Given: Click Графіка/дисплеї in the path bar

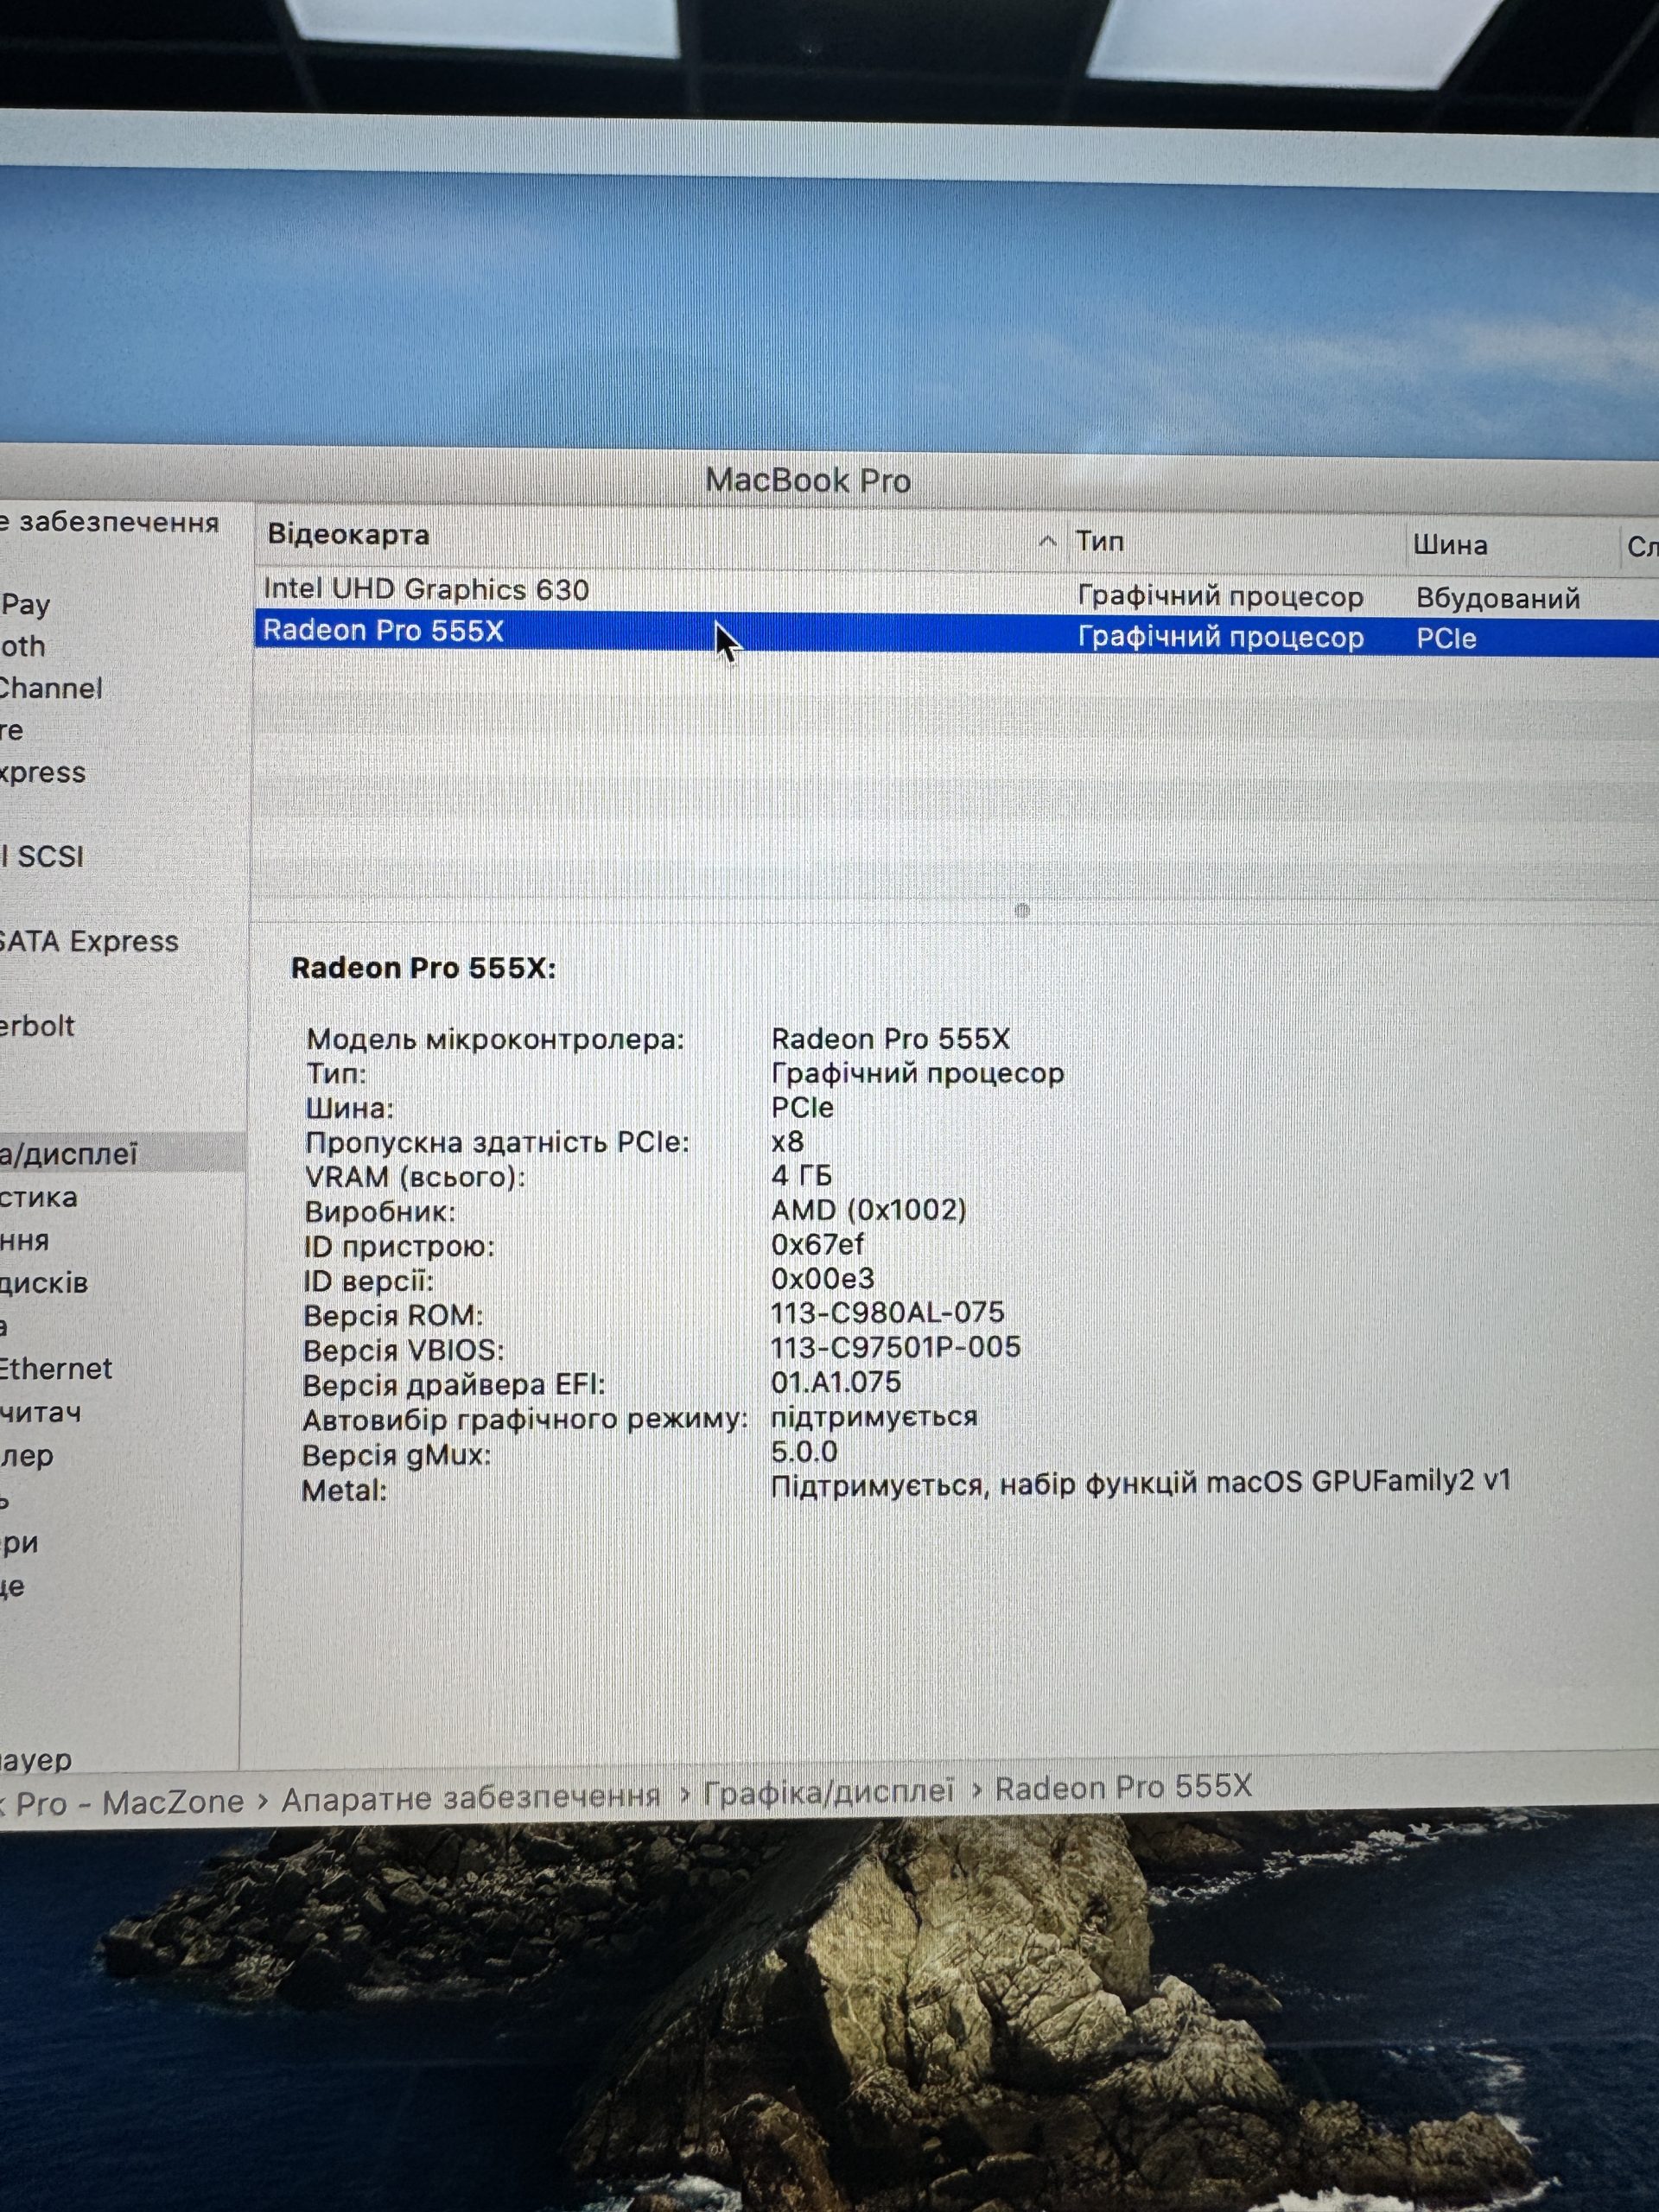Looking at the screenshot, I should [x=828, y=1790].
